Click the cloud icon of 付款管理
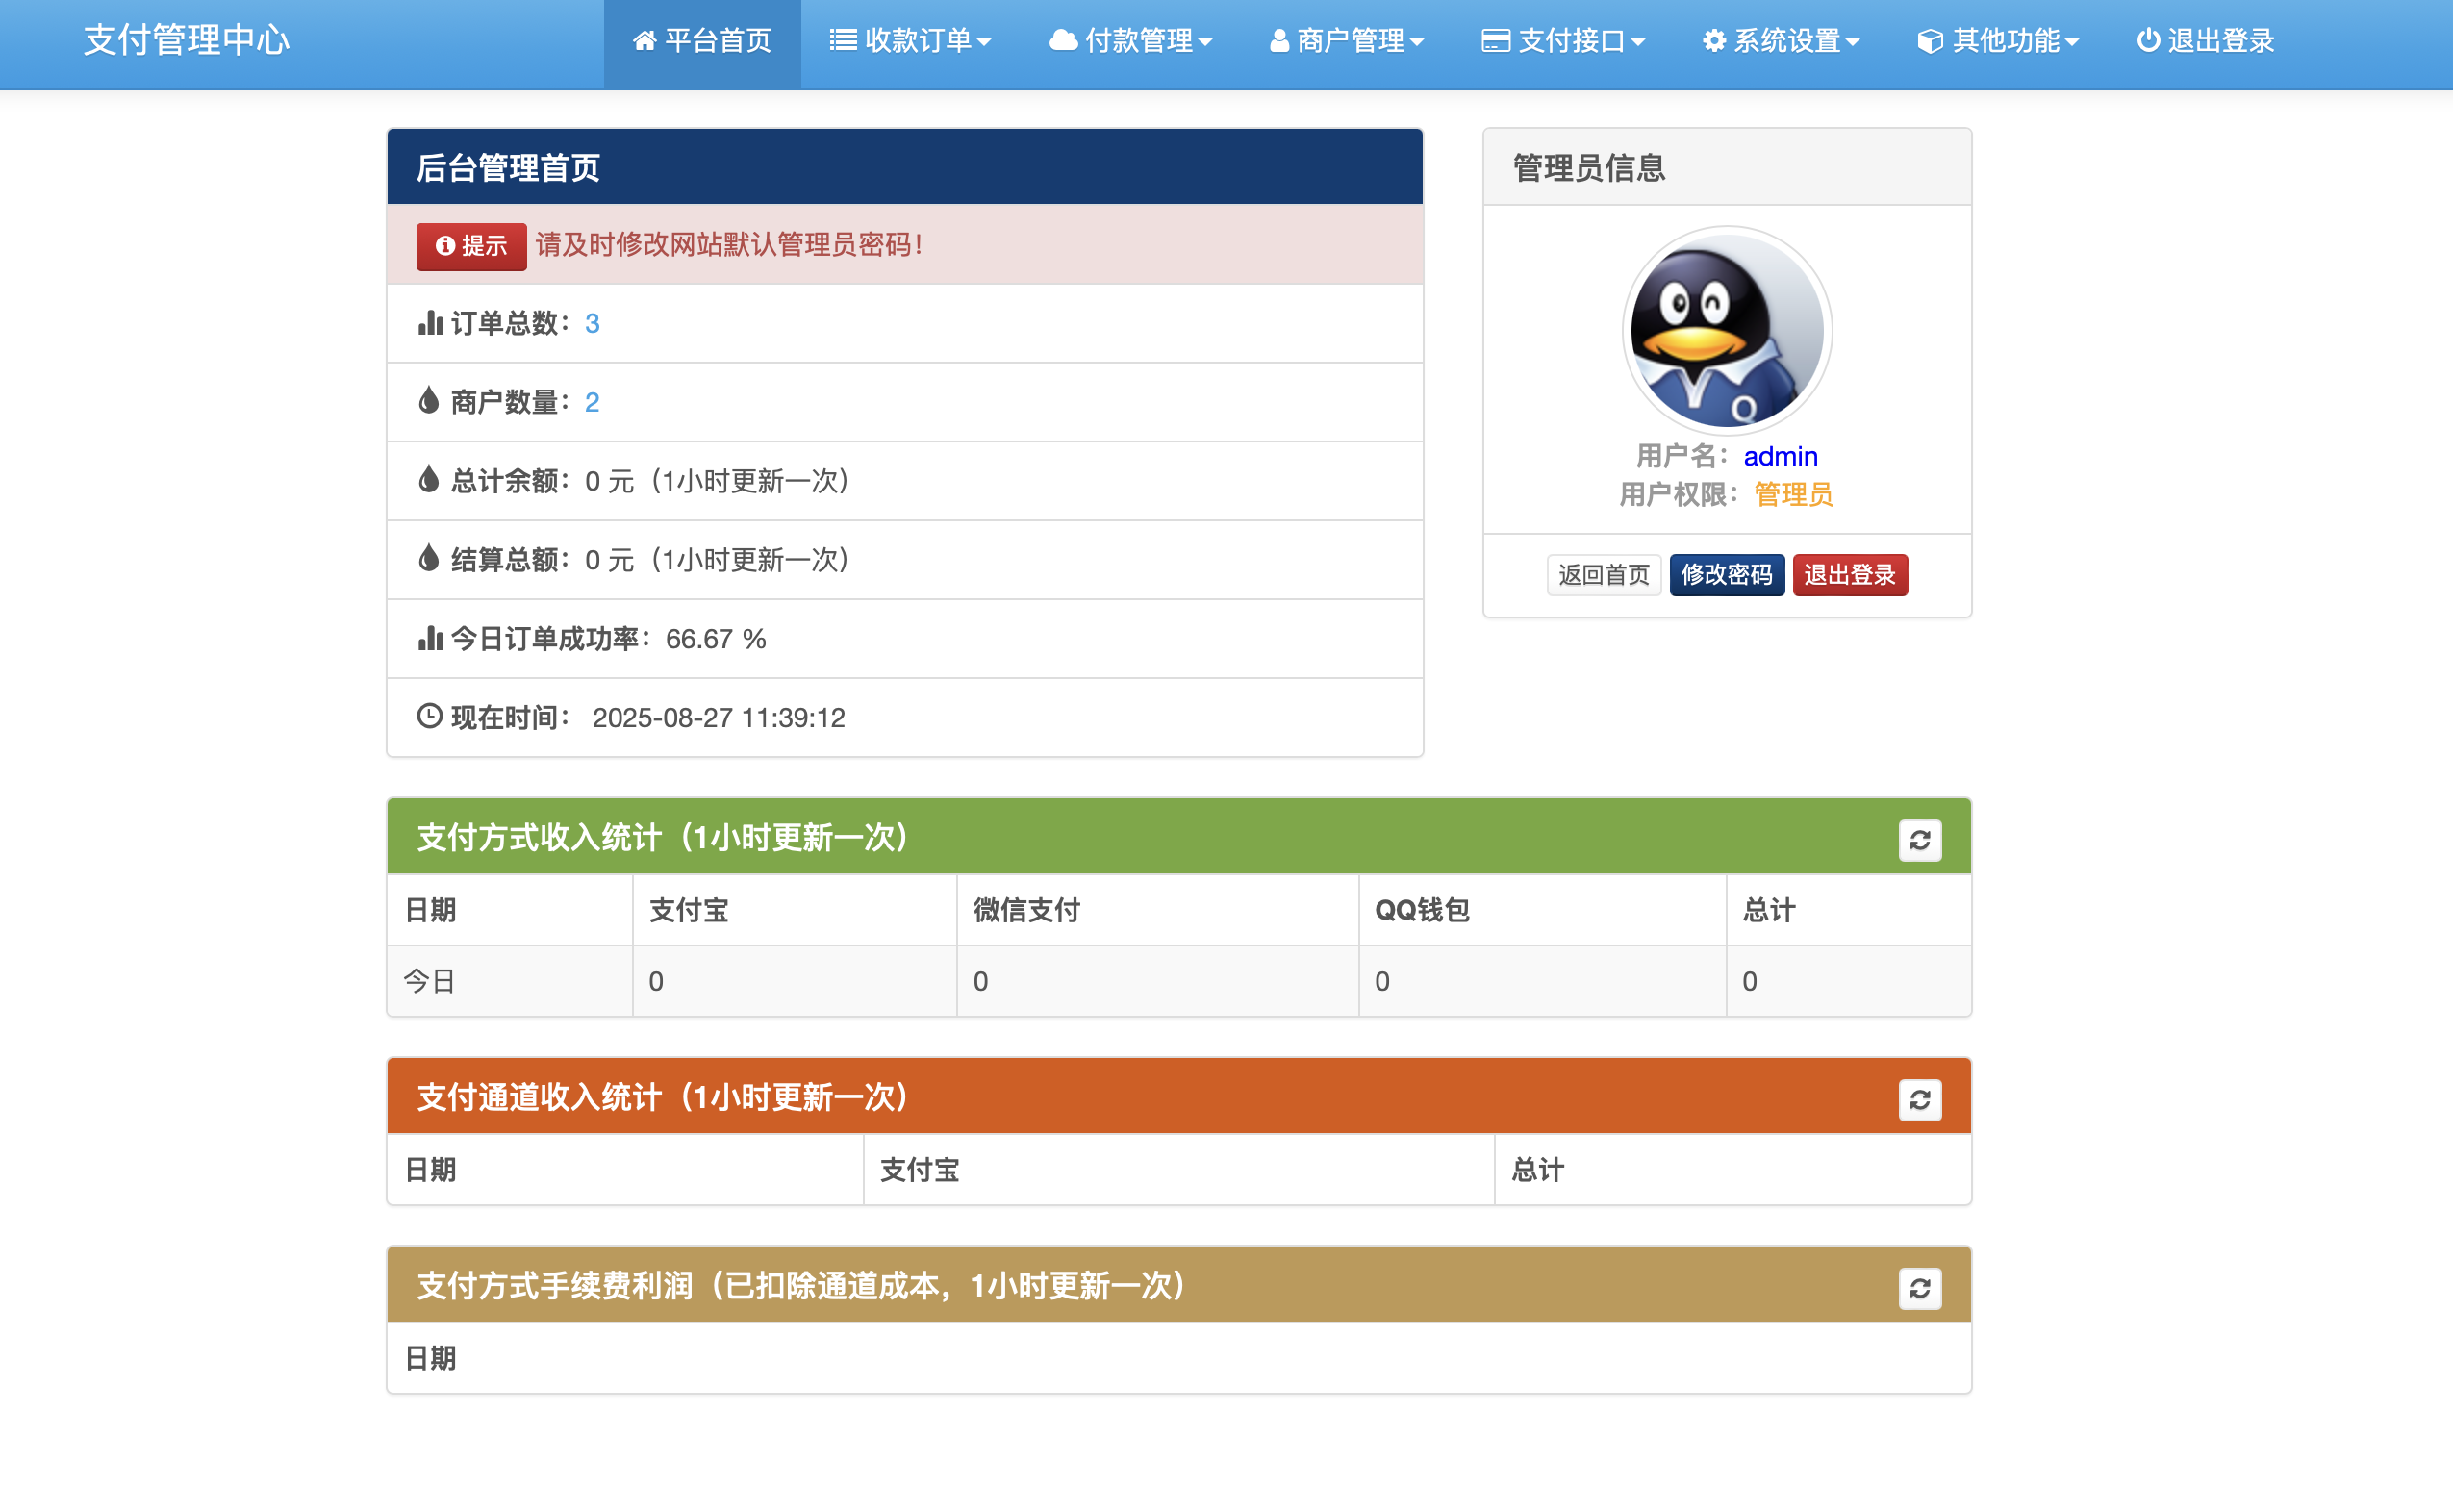 [1063, 41]
